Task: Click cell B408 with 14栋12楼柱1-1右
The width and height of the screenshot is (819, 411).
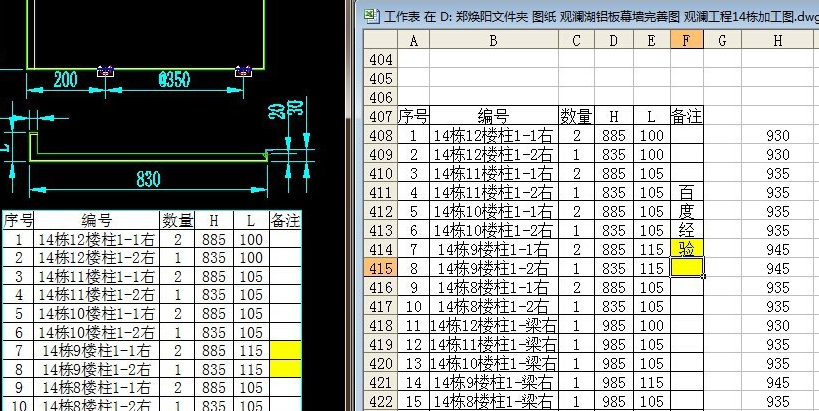Action: [493, 135]
